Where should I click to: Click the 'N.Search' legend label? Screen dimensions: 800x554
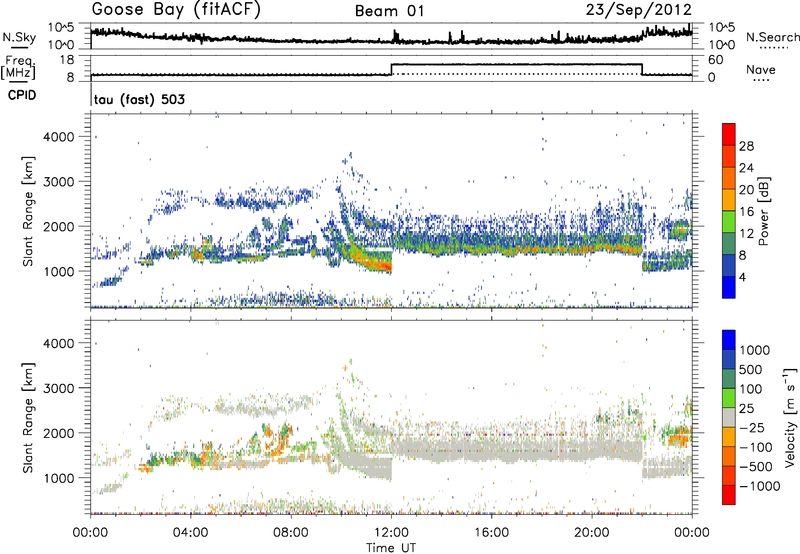pyautogui.click(x=772, y=37)
